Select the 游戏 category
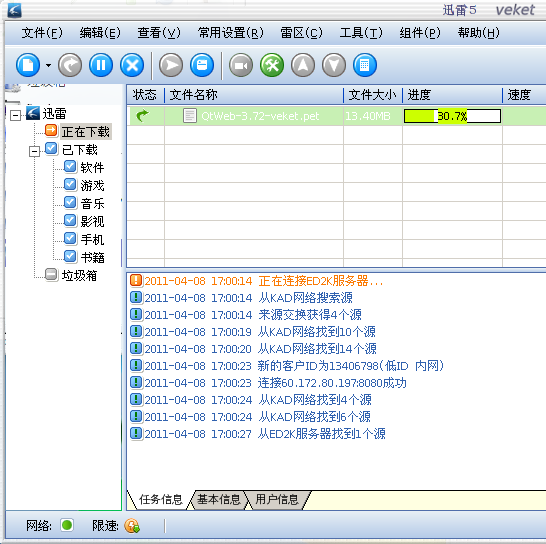Viewport: 546px width, 544px height. 92,186
